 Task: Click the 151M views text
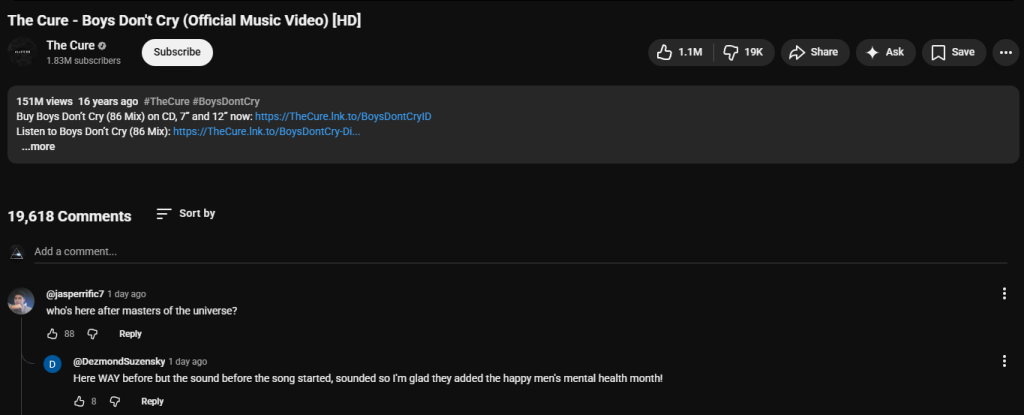coord(44,101)
